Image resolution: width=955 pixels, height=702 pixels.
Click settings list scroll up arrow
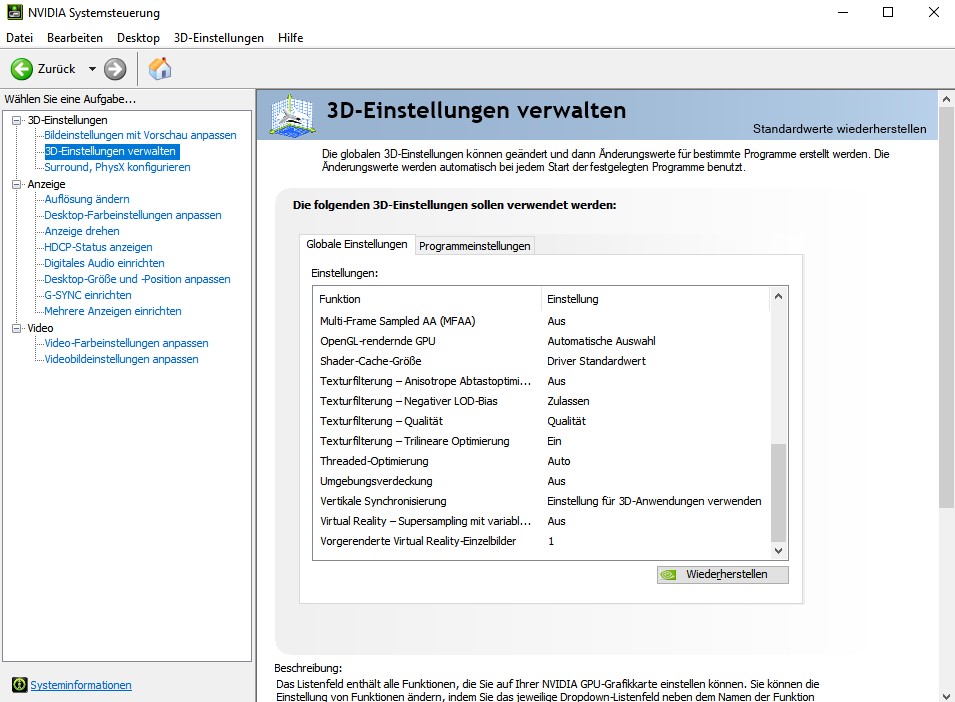[778, 297]
